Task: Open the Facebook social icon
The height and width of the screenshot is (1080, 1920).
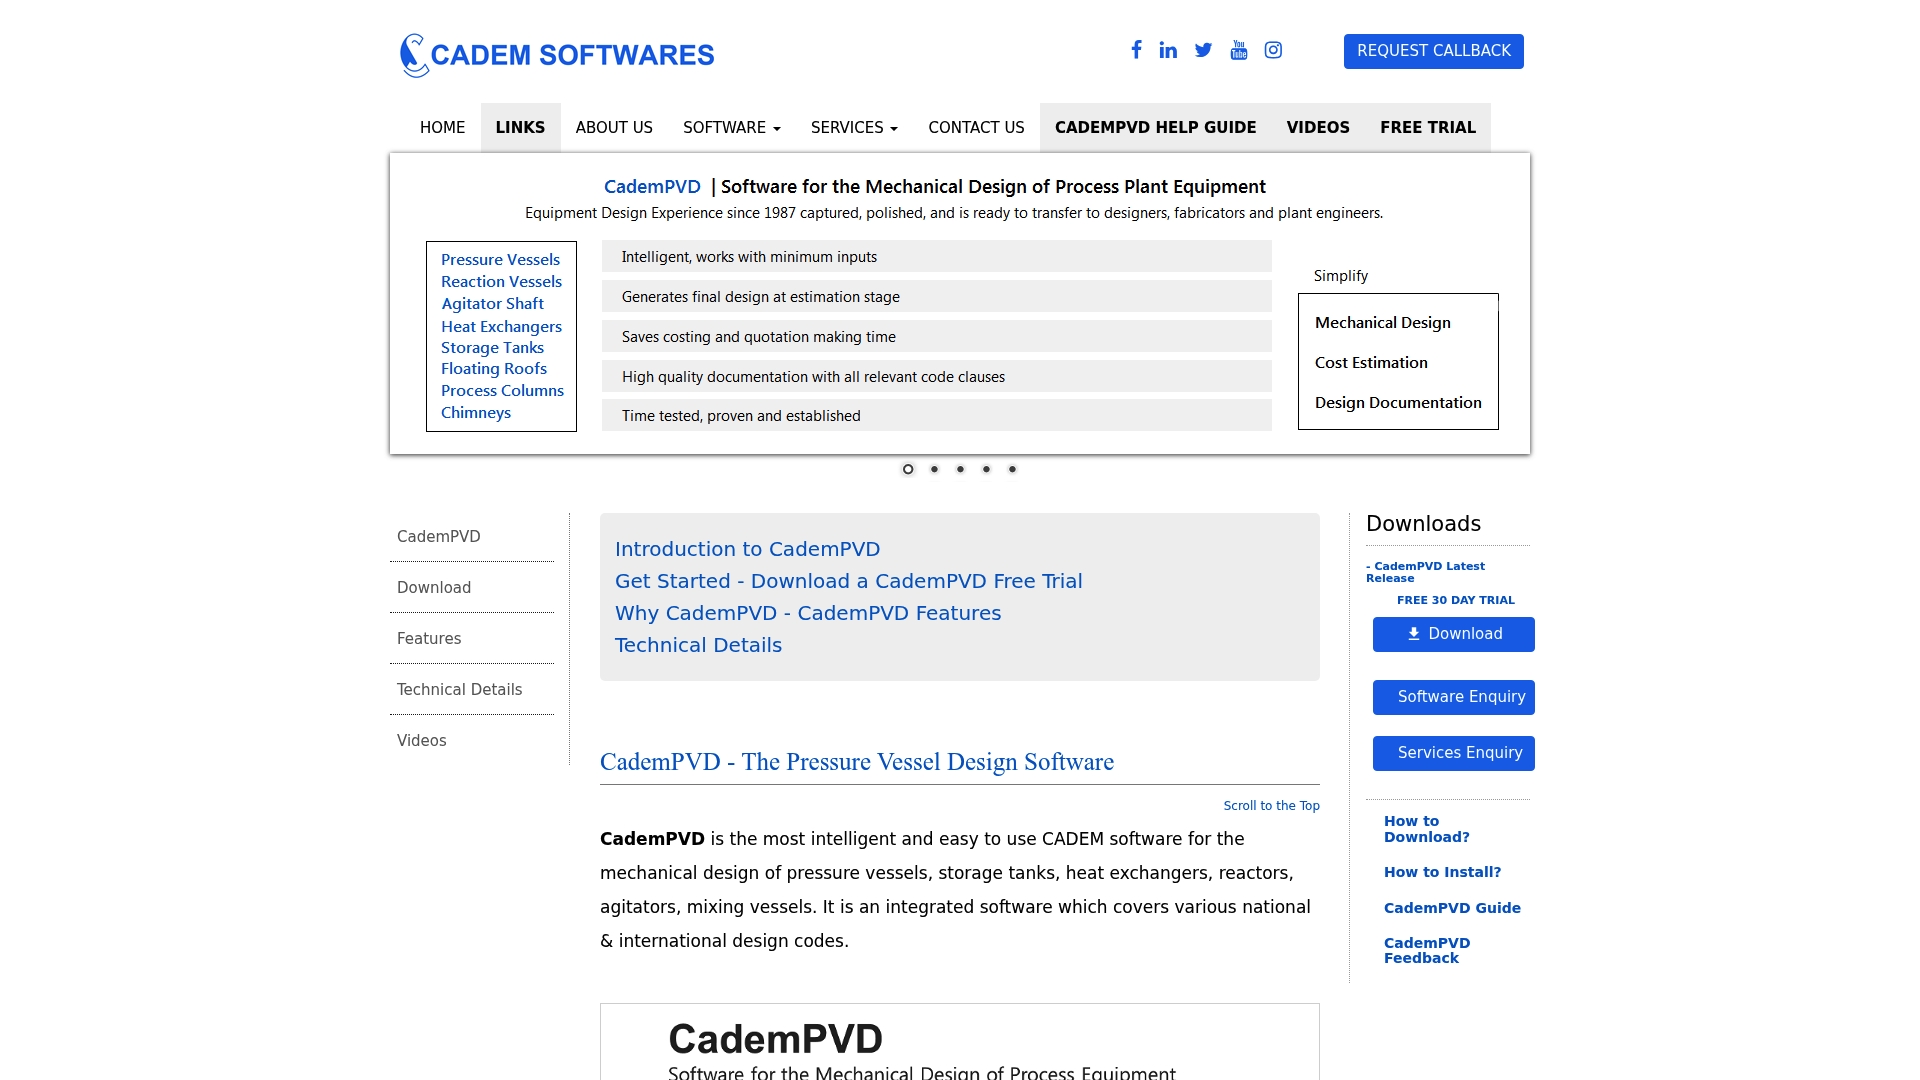Action: click(1136, 50)
